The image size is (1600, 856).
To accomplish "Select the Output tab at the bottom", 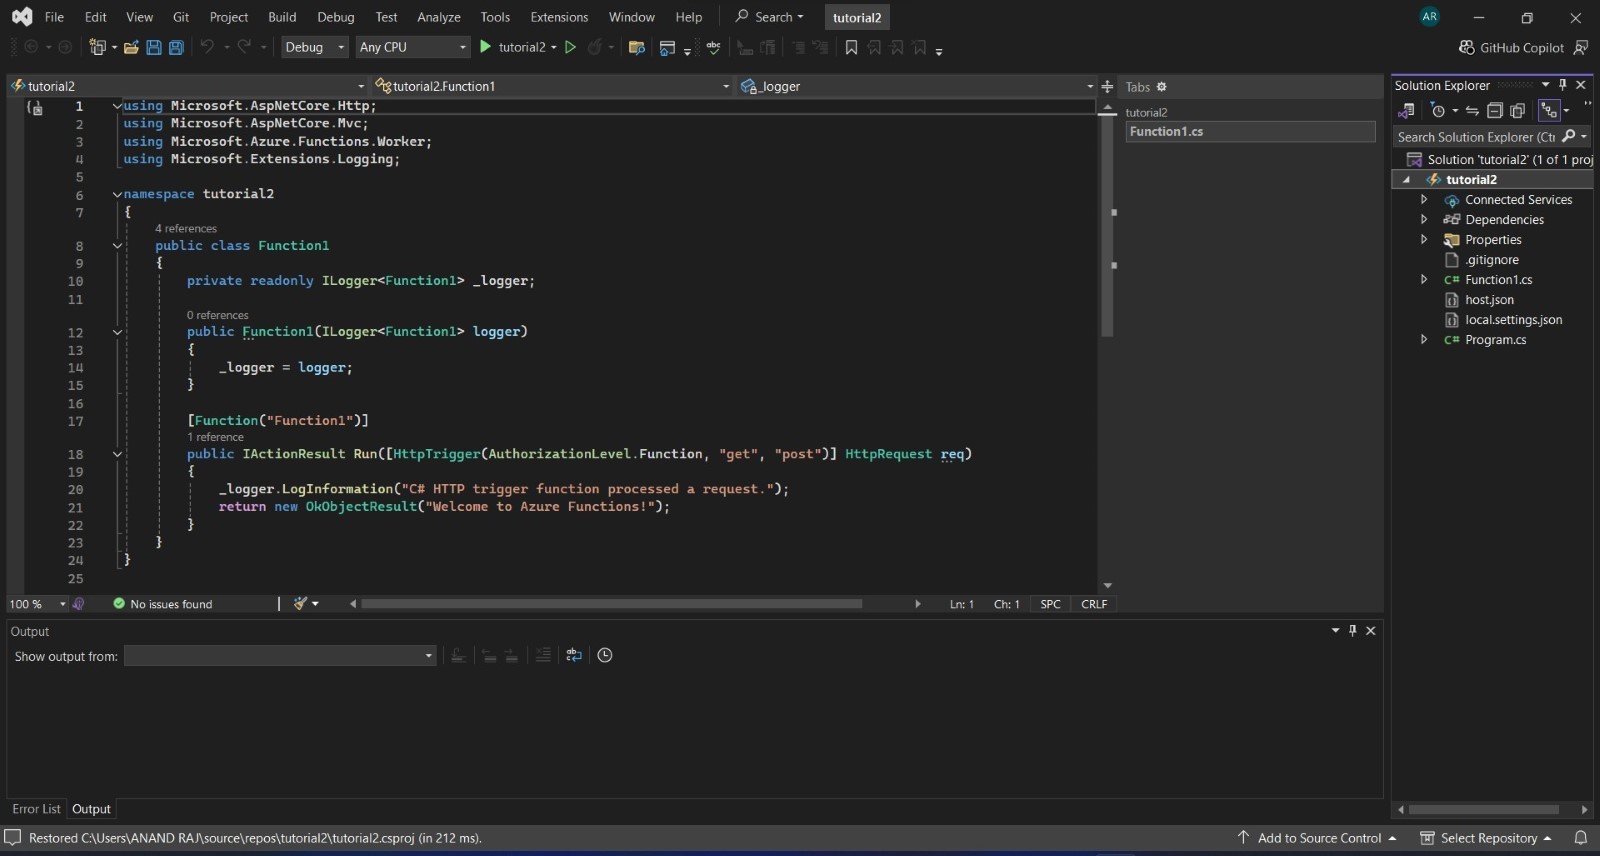I will 91,809.
